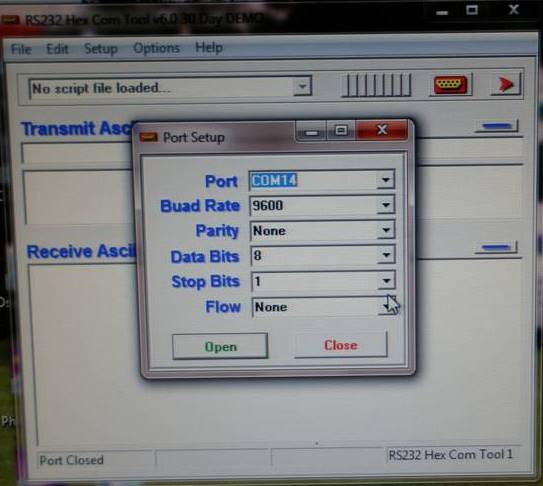Screen dimensions: 543x486
Task: Click the red Close button
Action: (x=341, y=345)
